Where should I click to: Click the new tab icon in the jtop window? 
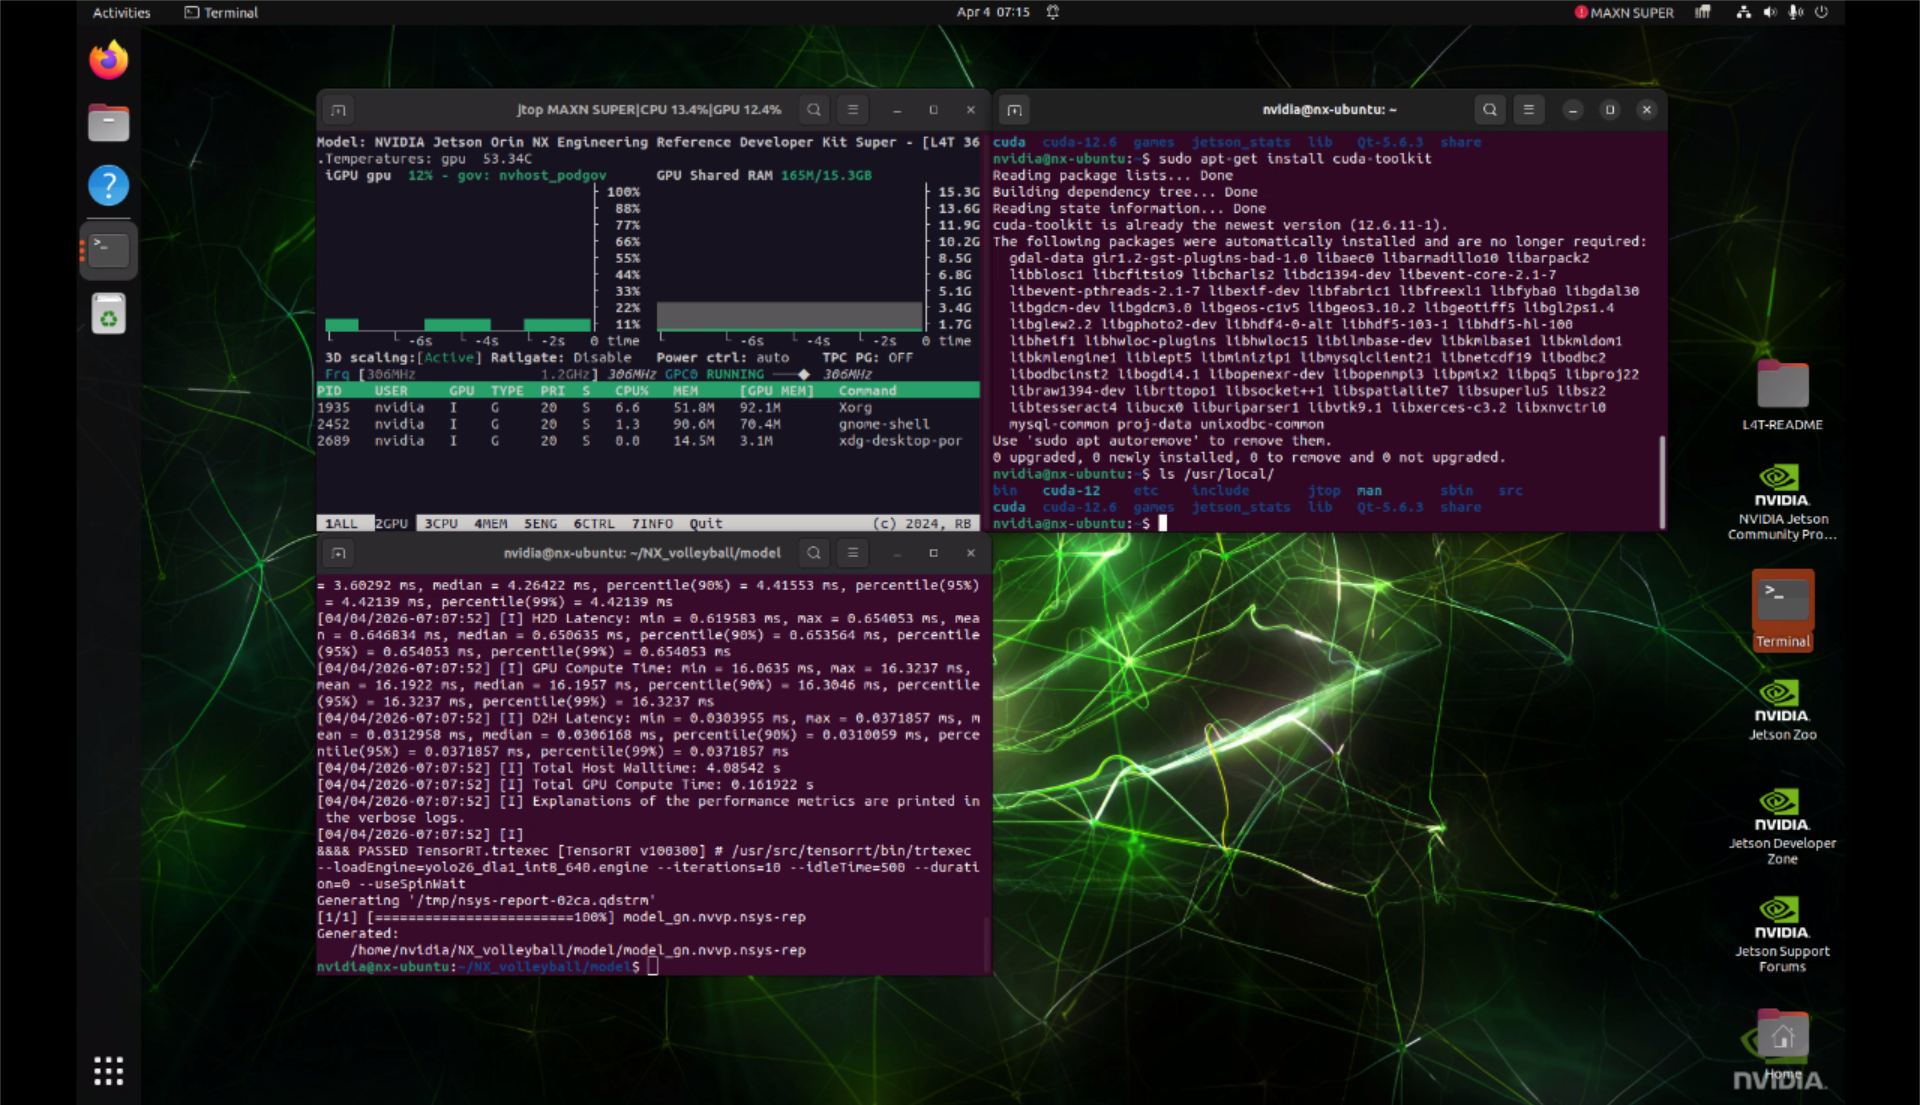pos(339,110)
